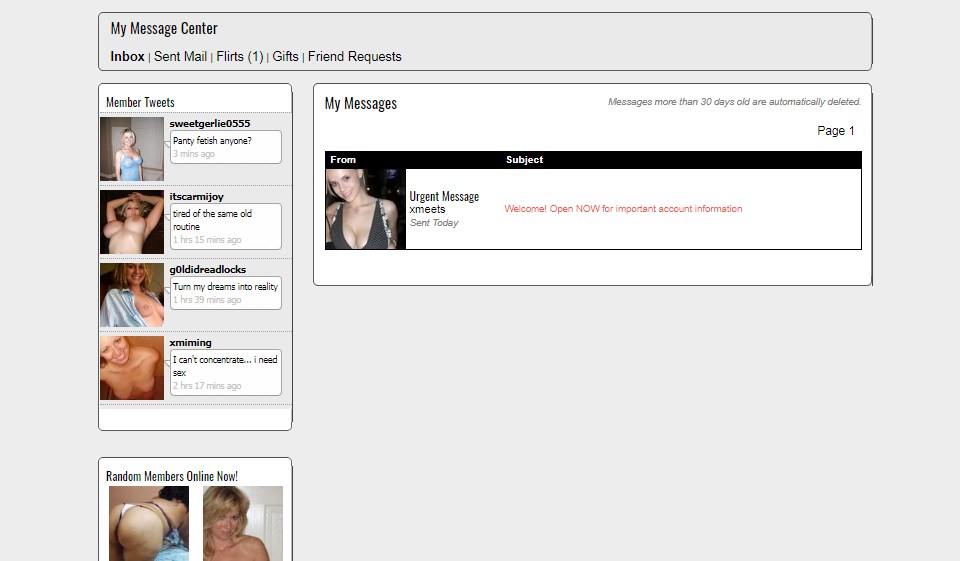Click the first Random Members Online thumbnail

pos(148,524)
